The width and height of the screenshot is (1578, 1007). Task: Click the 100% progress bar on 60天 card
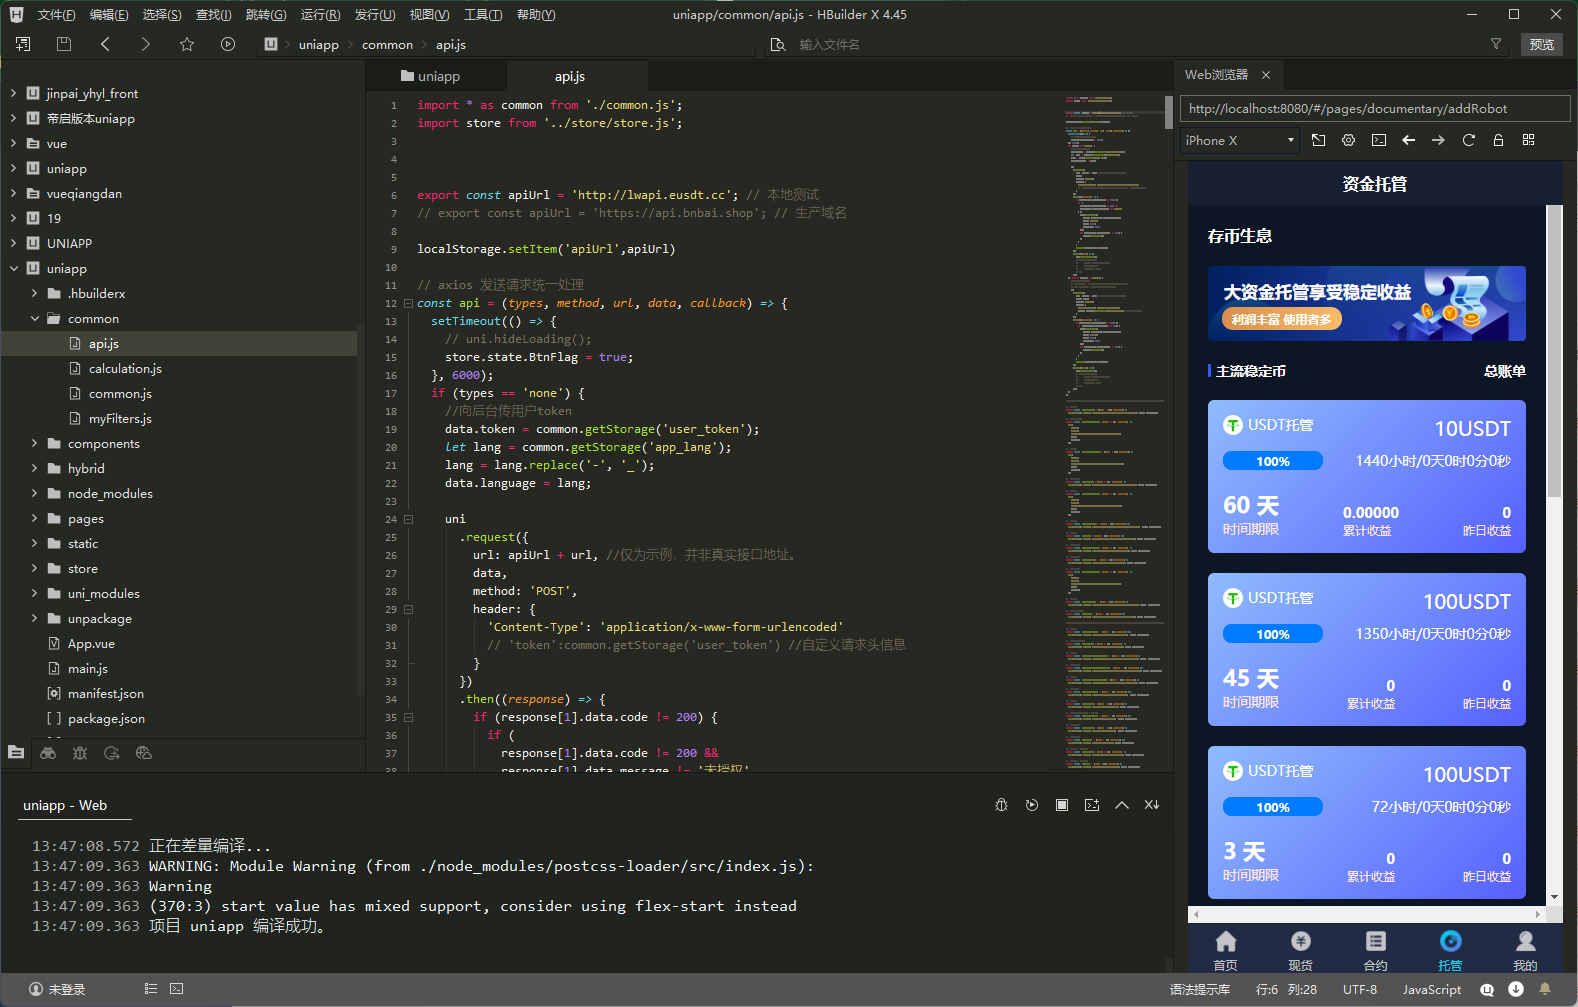(1272, 461)
